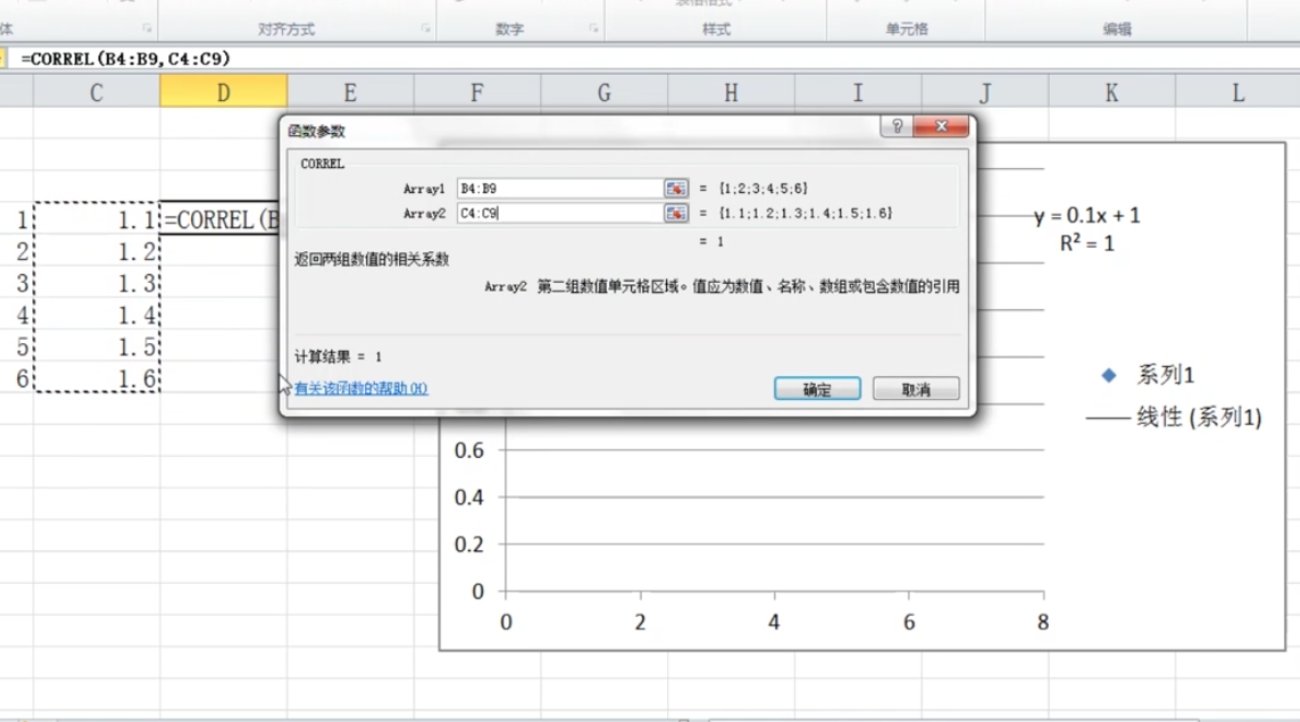Viewport: 1300px width, 722px height.
Task: Click the chart equation label y = 0.1x + 1
Action: [x=1088, y=214]
